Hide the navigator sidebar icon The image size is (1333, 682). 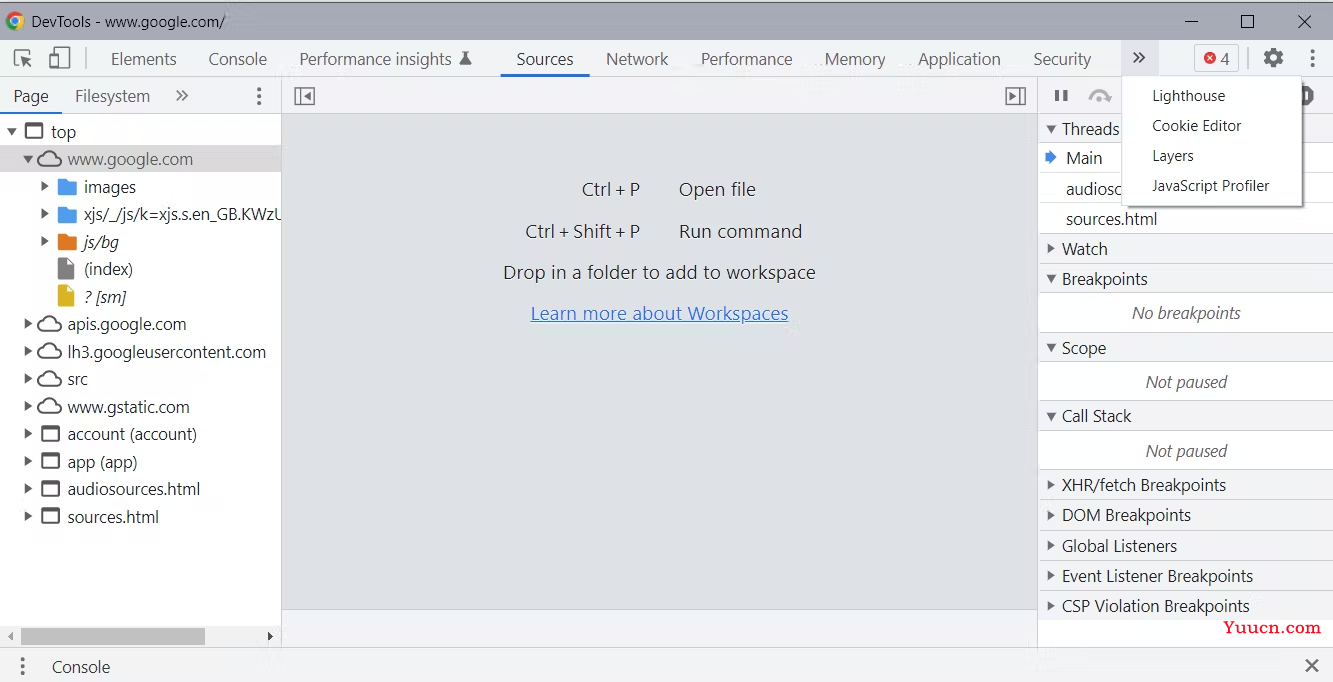[x=305, y=96]
